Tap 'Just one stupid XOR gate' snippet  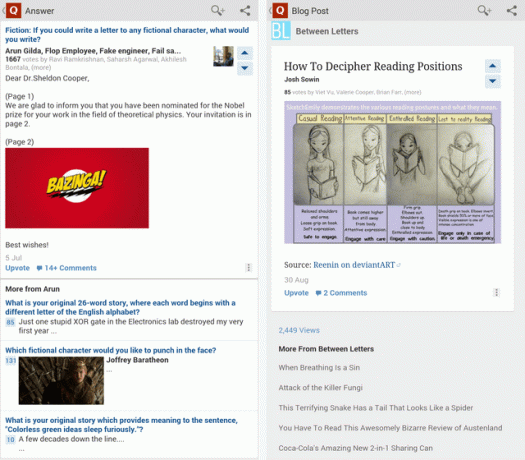tap(131, 326)
